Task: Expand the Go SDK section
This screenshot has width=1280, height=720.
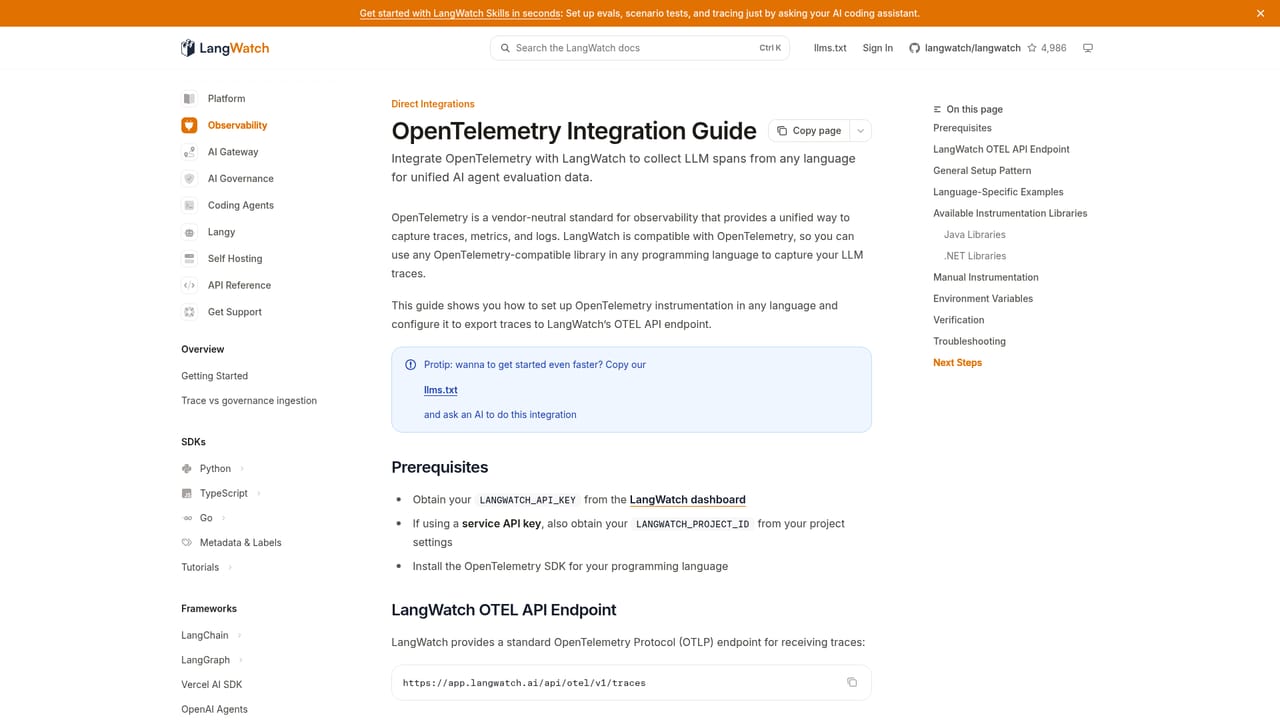Action: [223, 518]
